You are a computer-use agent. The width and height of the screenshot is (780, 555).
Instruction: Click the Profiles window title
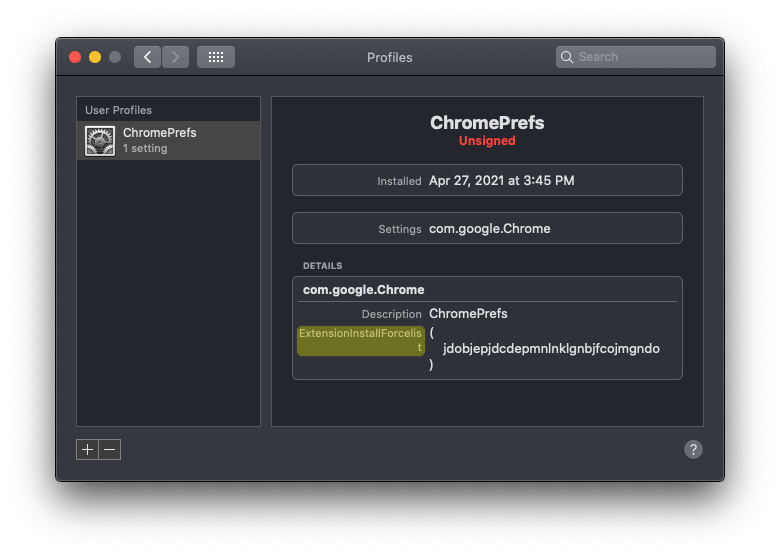pyautogui.click(x=390, y=58)
